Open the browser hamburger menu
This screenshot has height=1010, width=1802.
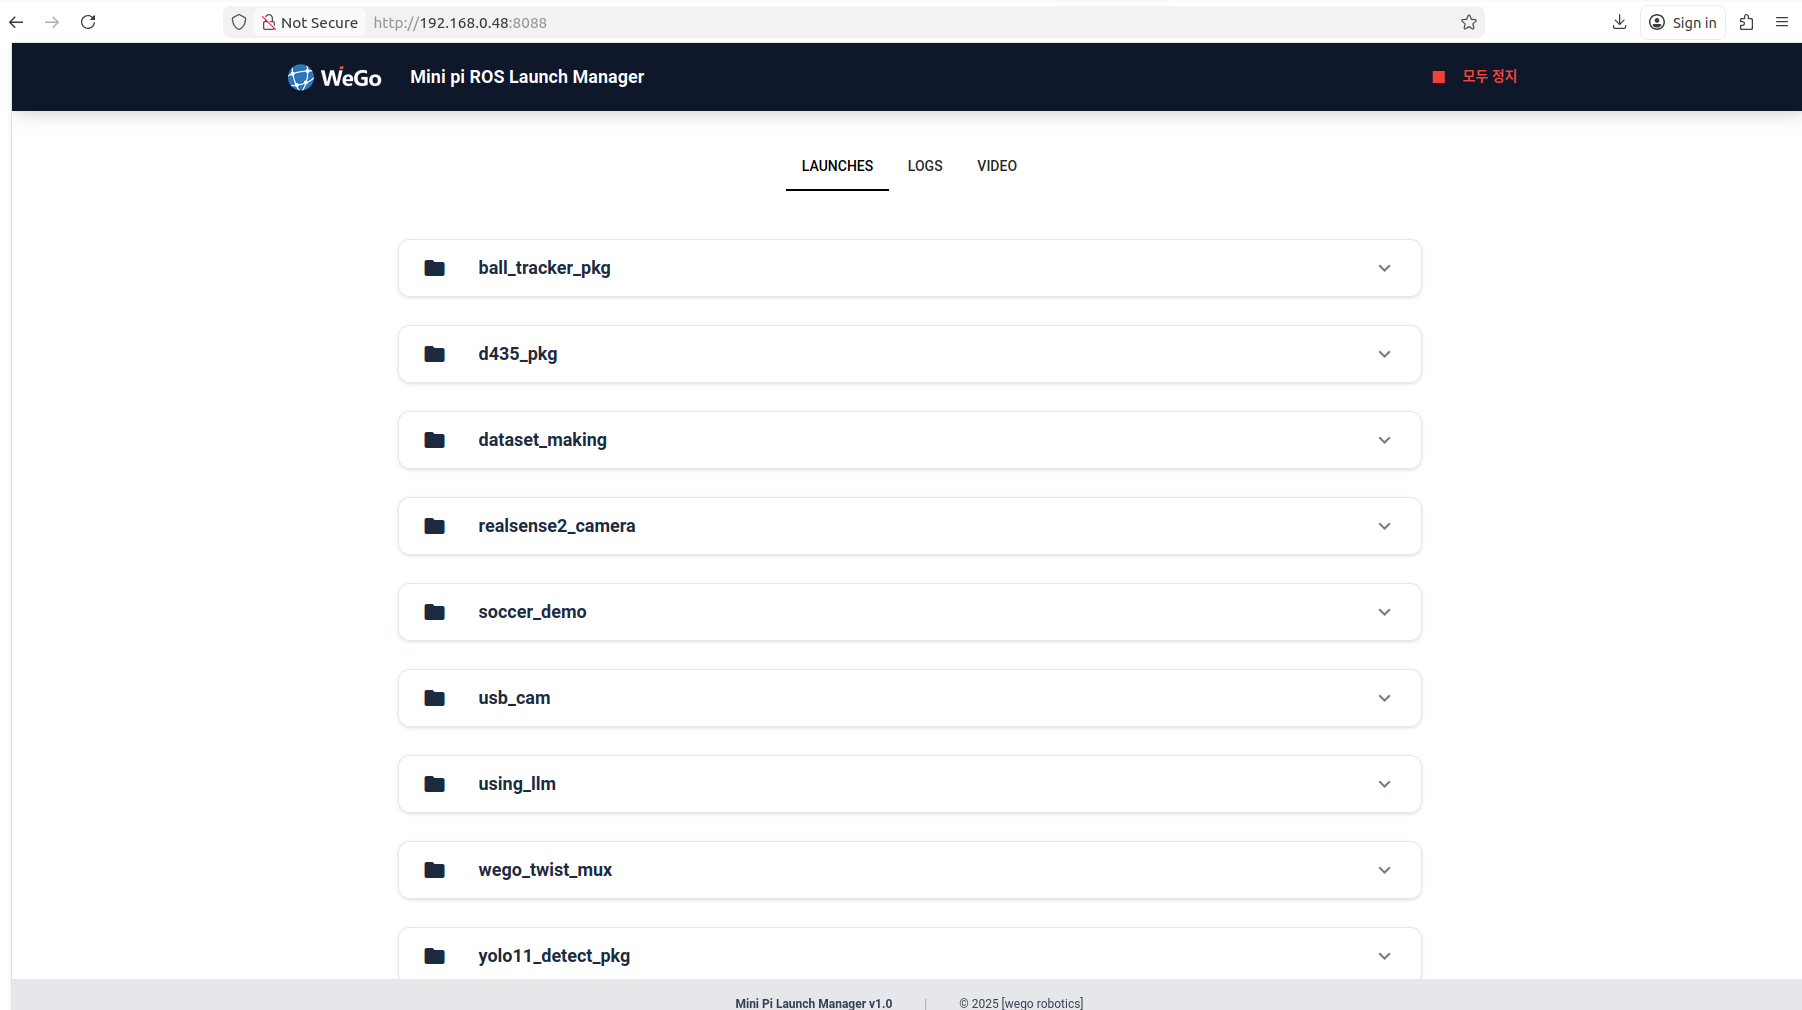pyautogui.click(x=1781, y=22)
